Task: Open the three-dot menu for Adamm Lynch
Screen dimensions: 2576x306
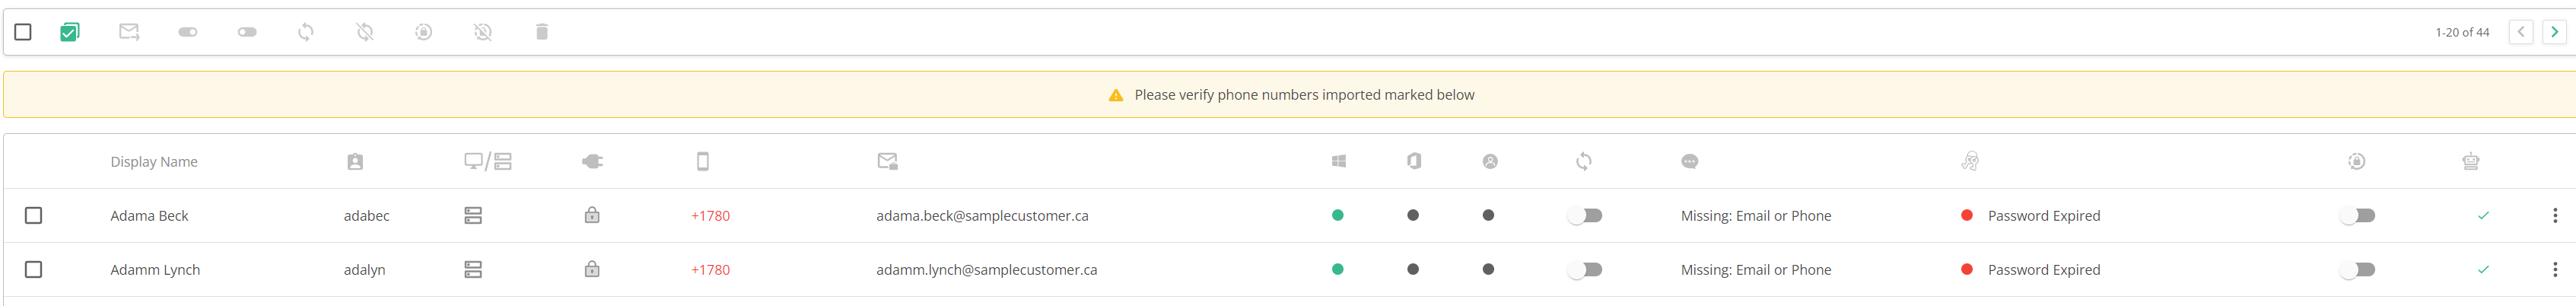Action: click(x=2554, y=269)
